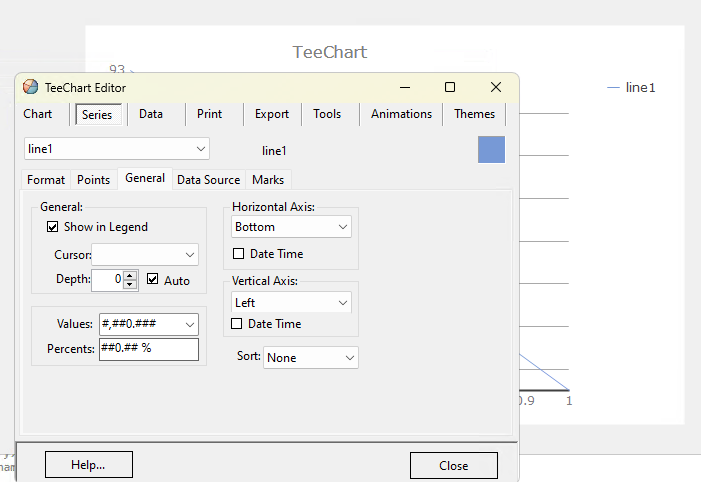Enable Vertical Axis Date Time checkbox

coord(236,323)
